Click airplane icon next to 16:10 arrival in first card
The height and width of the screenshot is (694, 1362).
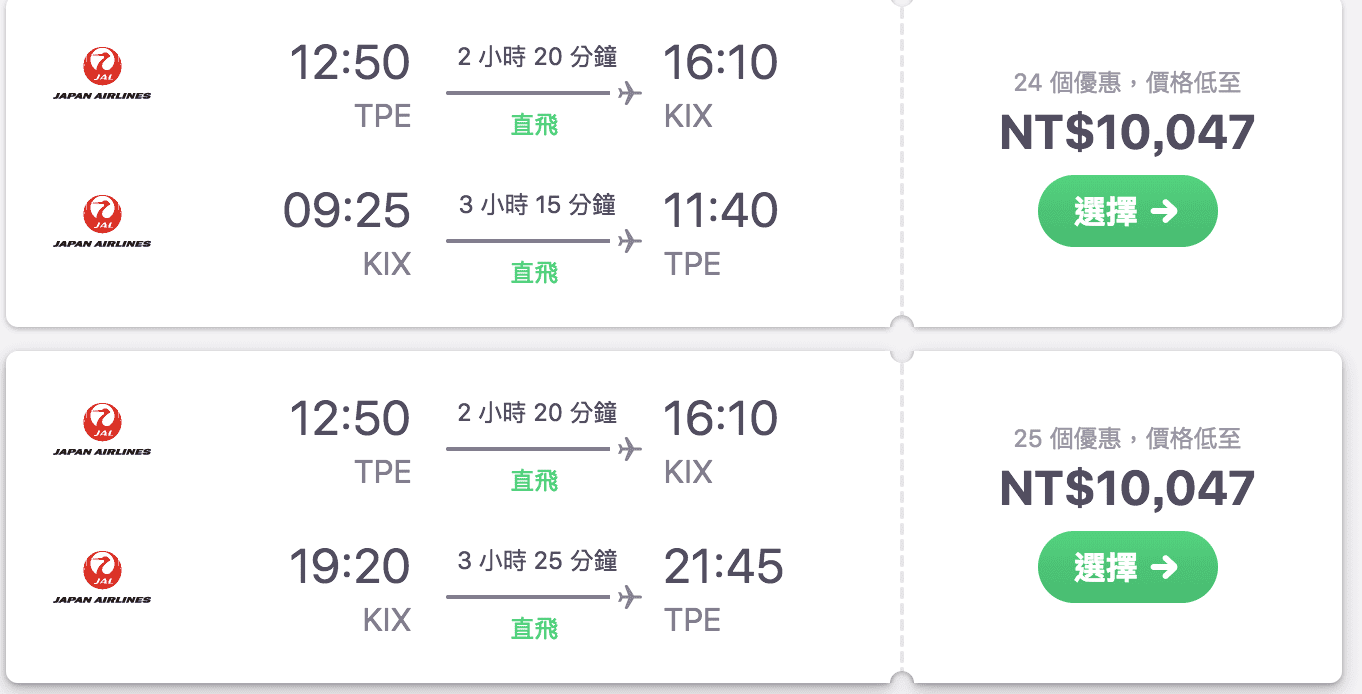tap(629, 94)
